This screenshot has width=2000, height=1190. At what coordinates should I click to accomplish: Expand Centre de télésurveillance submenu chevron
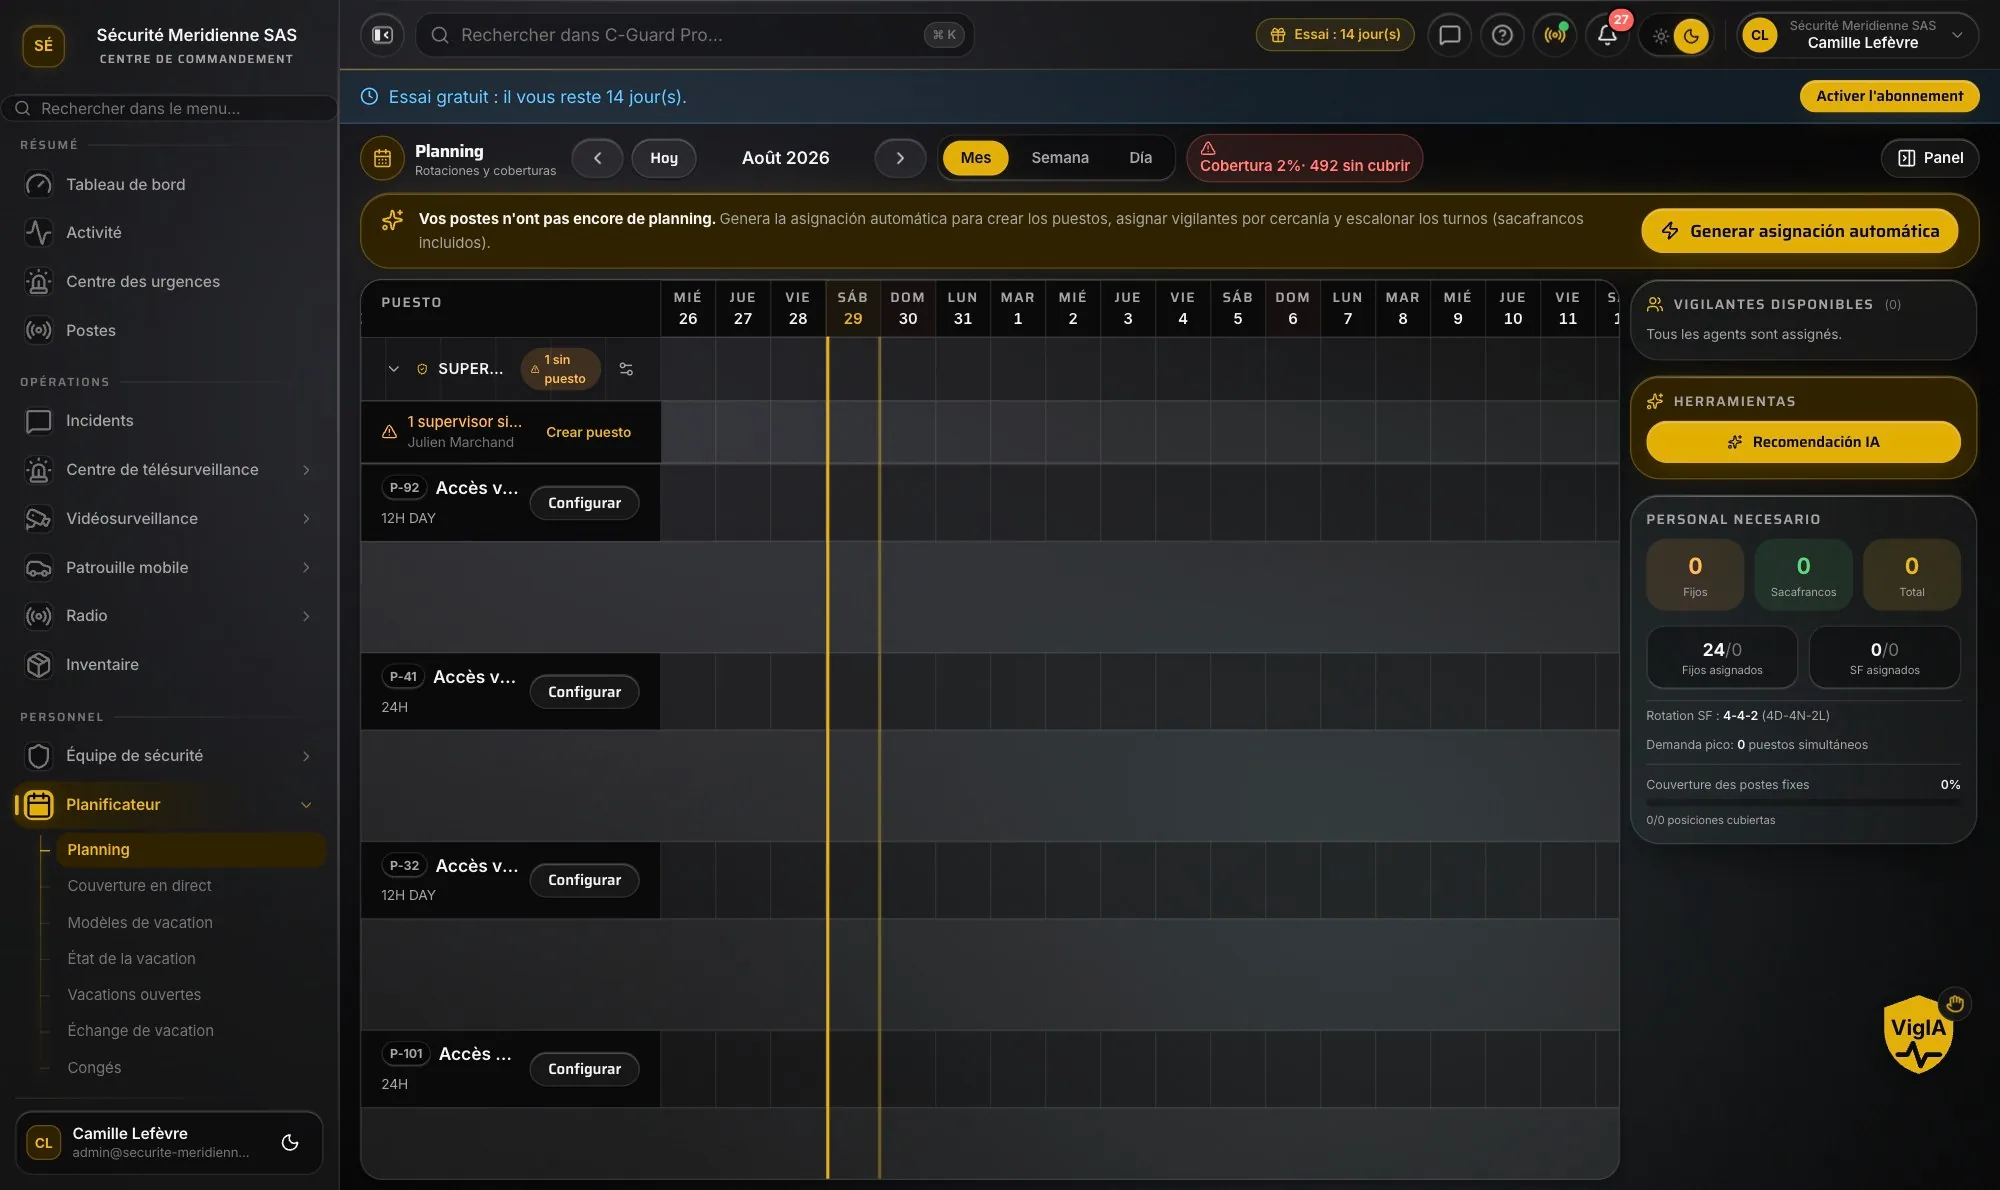pos(306,470)
